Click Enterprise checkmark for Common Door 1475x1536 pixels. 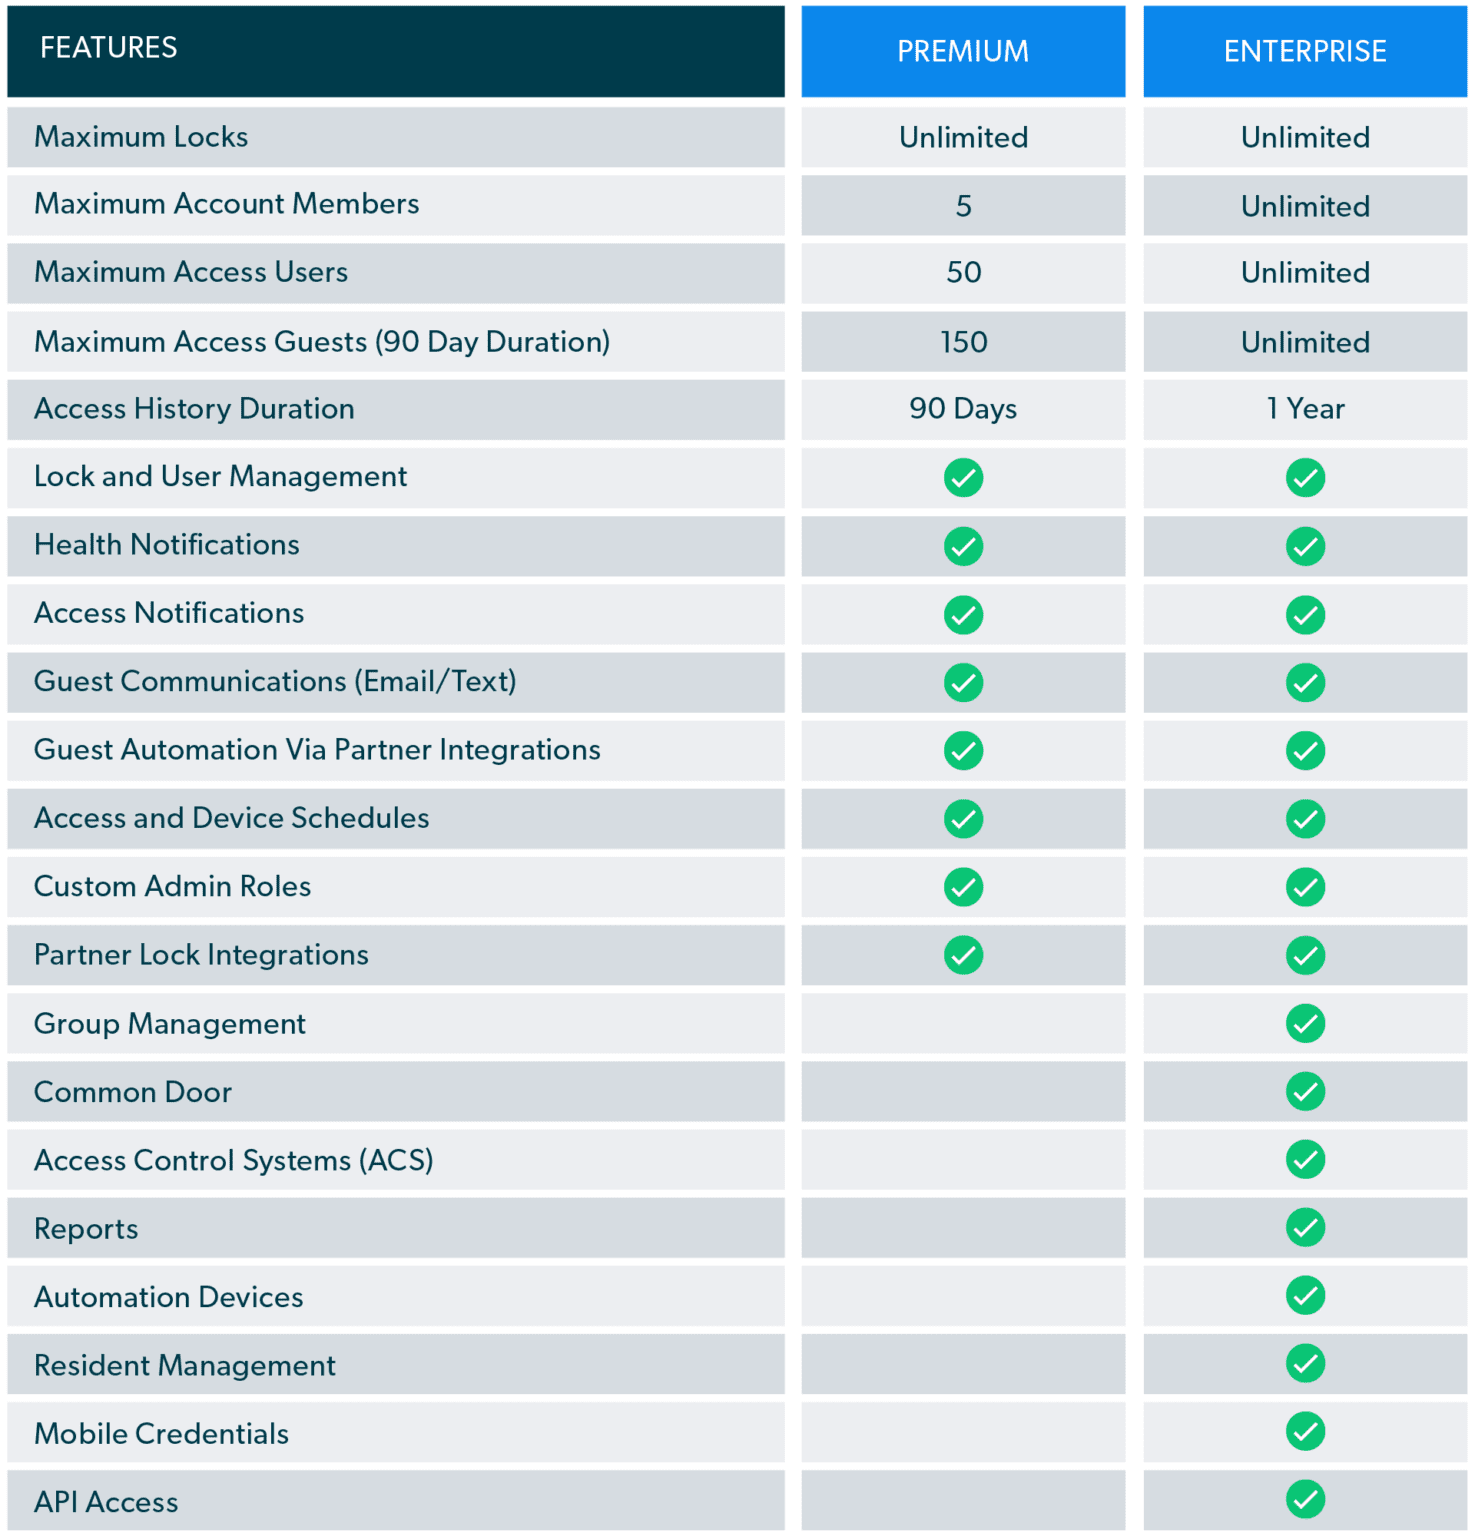tap(1305, 1091)
